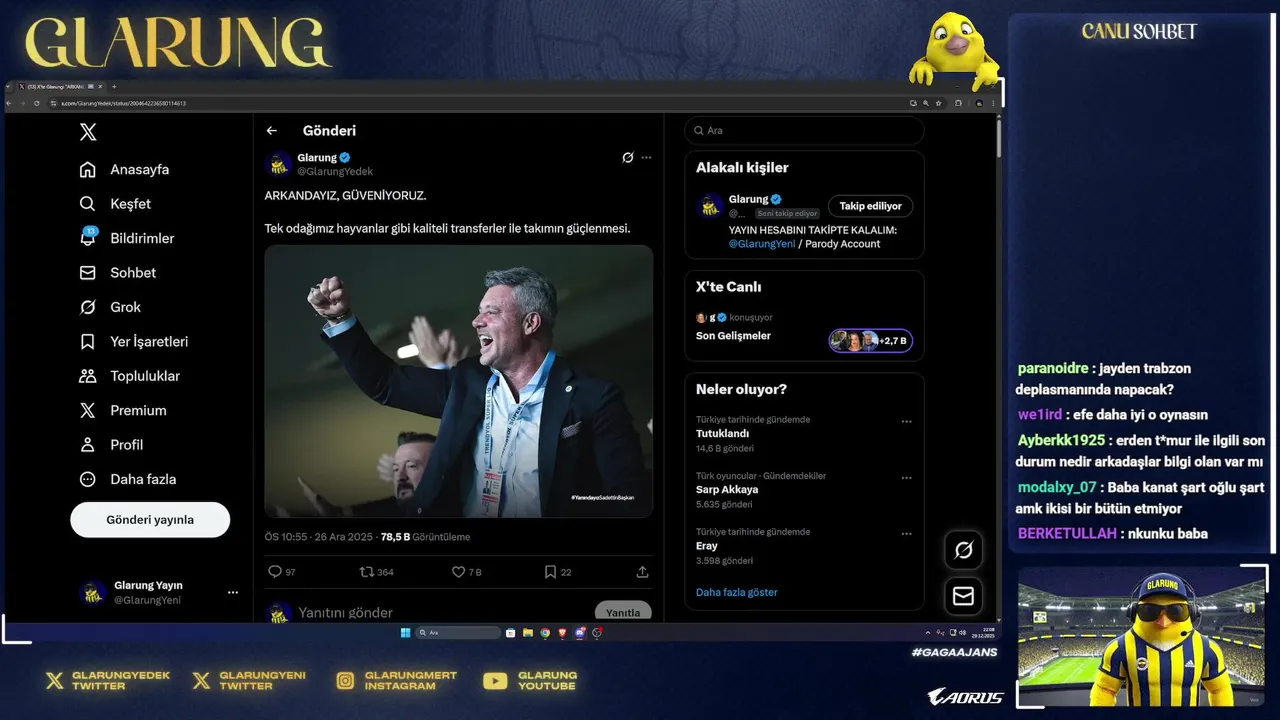This screenshot has height=720, width=1280.
Task: Click the Ara search box on X
Action: point(804,131)
